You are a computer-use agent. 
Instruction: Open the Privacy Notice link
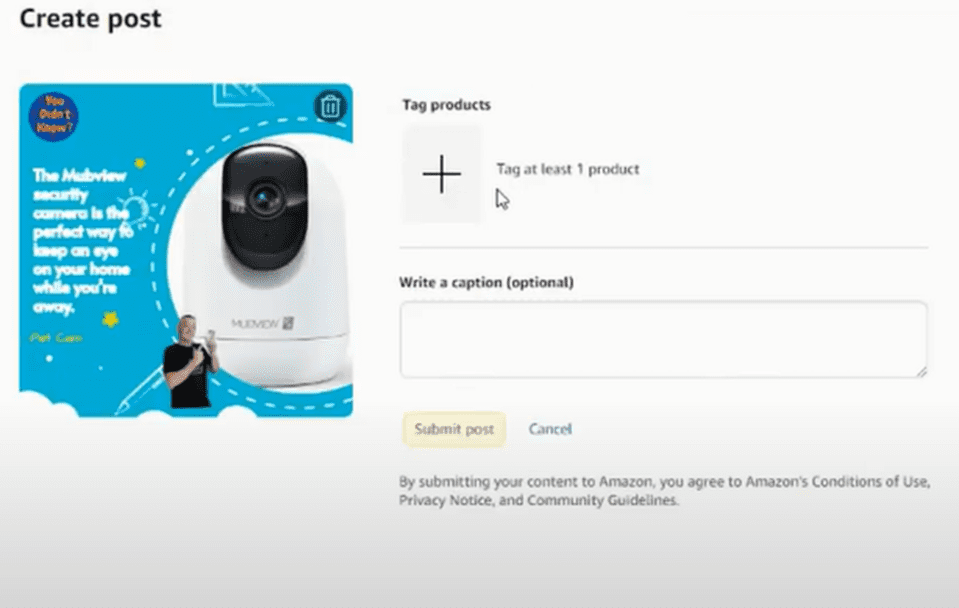[445, 500]
